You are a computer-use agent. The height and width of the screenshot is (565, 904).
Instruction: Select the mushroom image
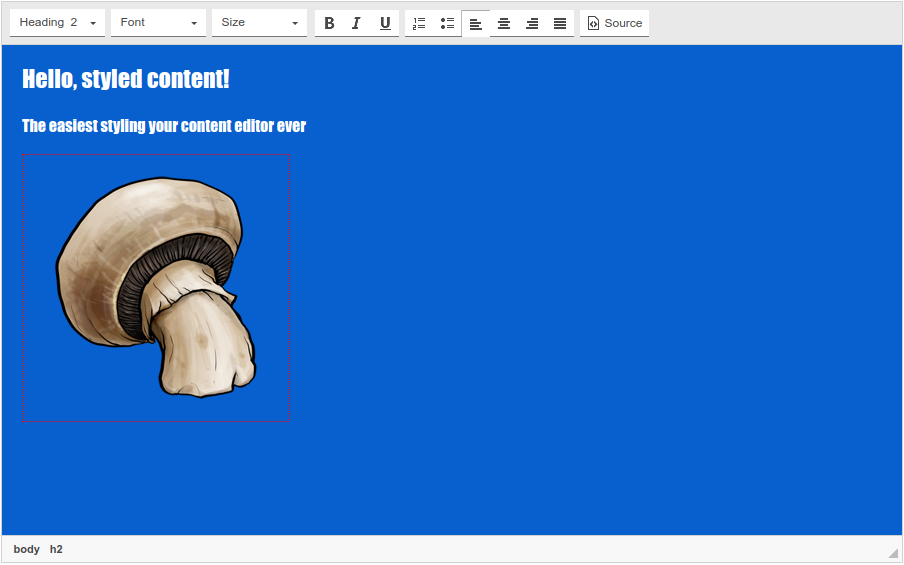click(155, 287)
